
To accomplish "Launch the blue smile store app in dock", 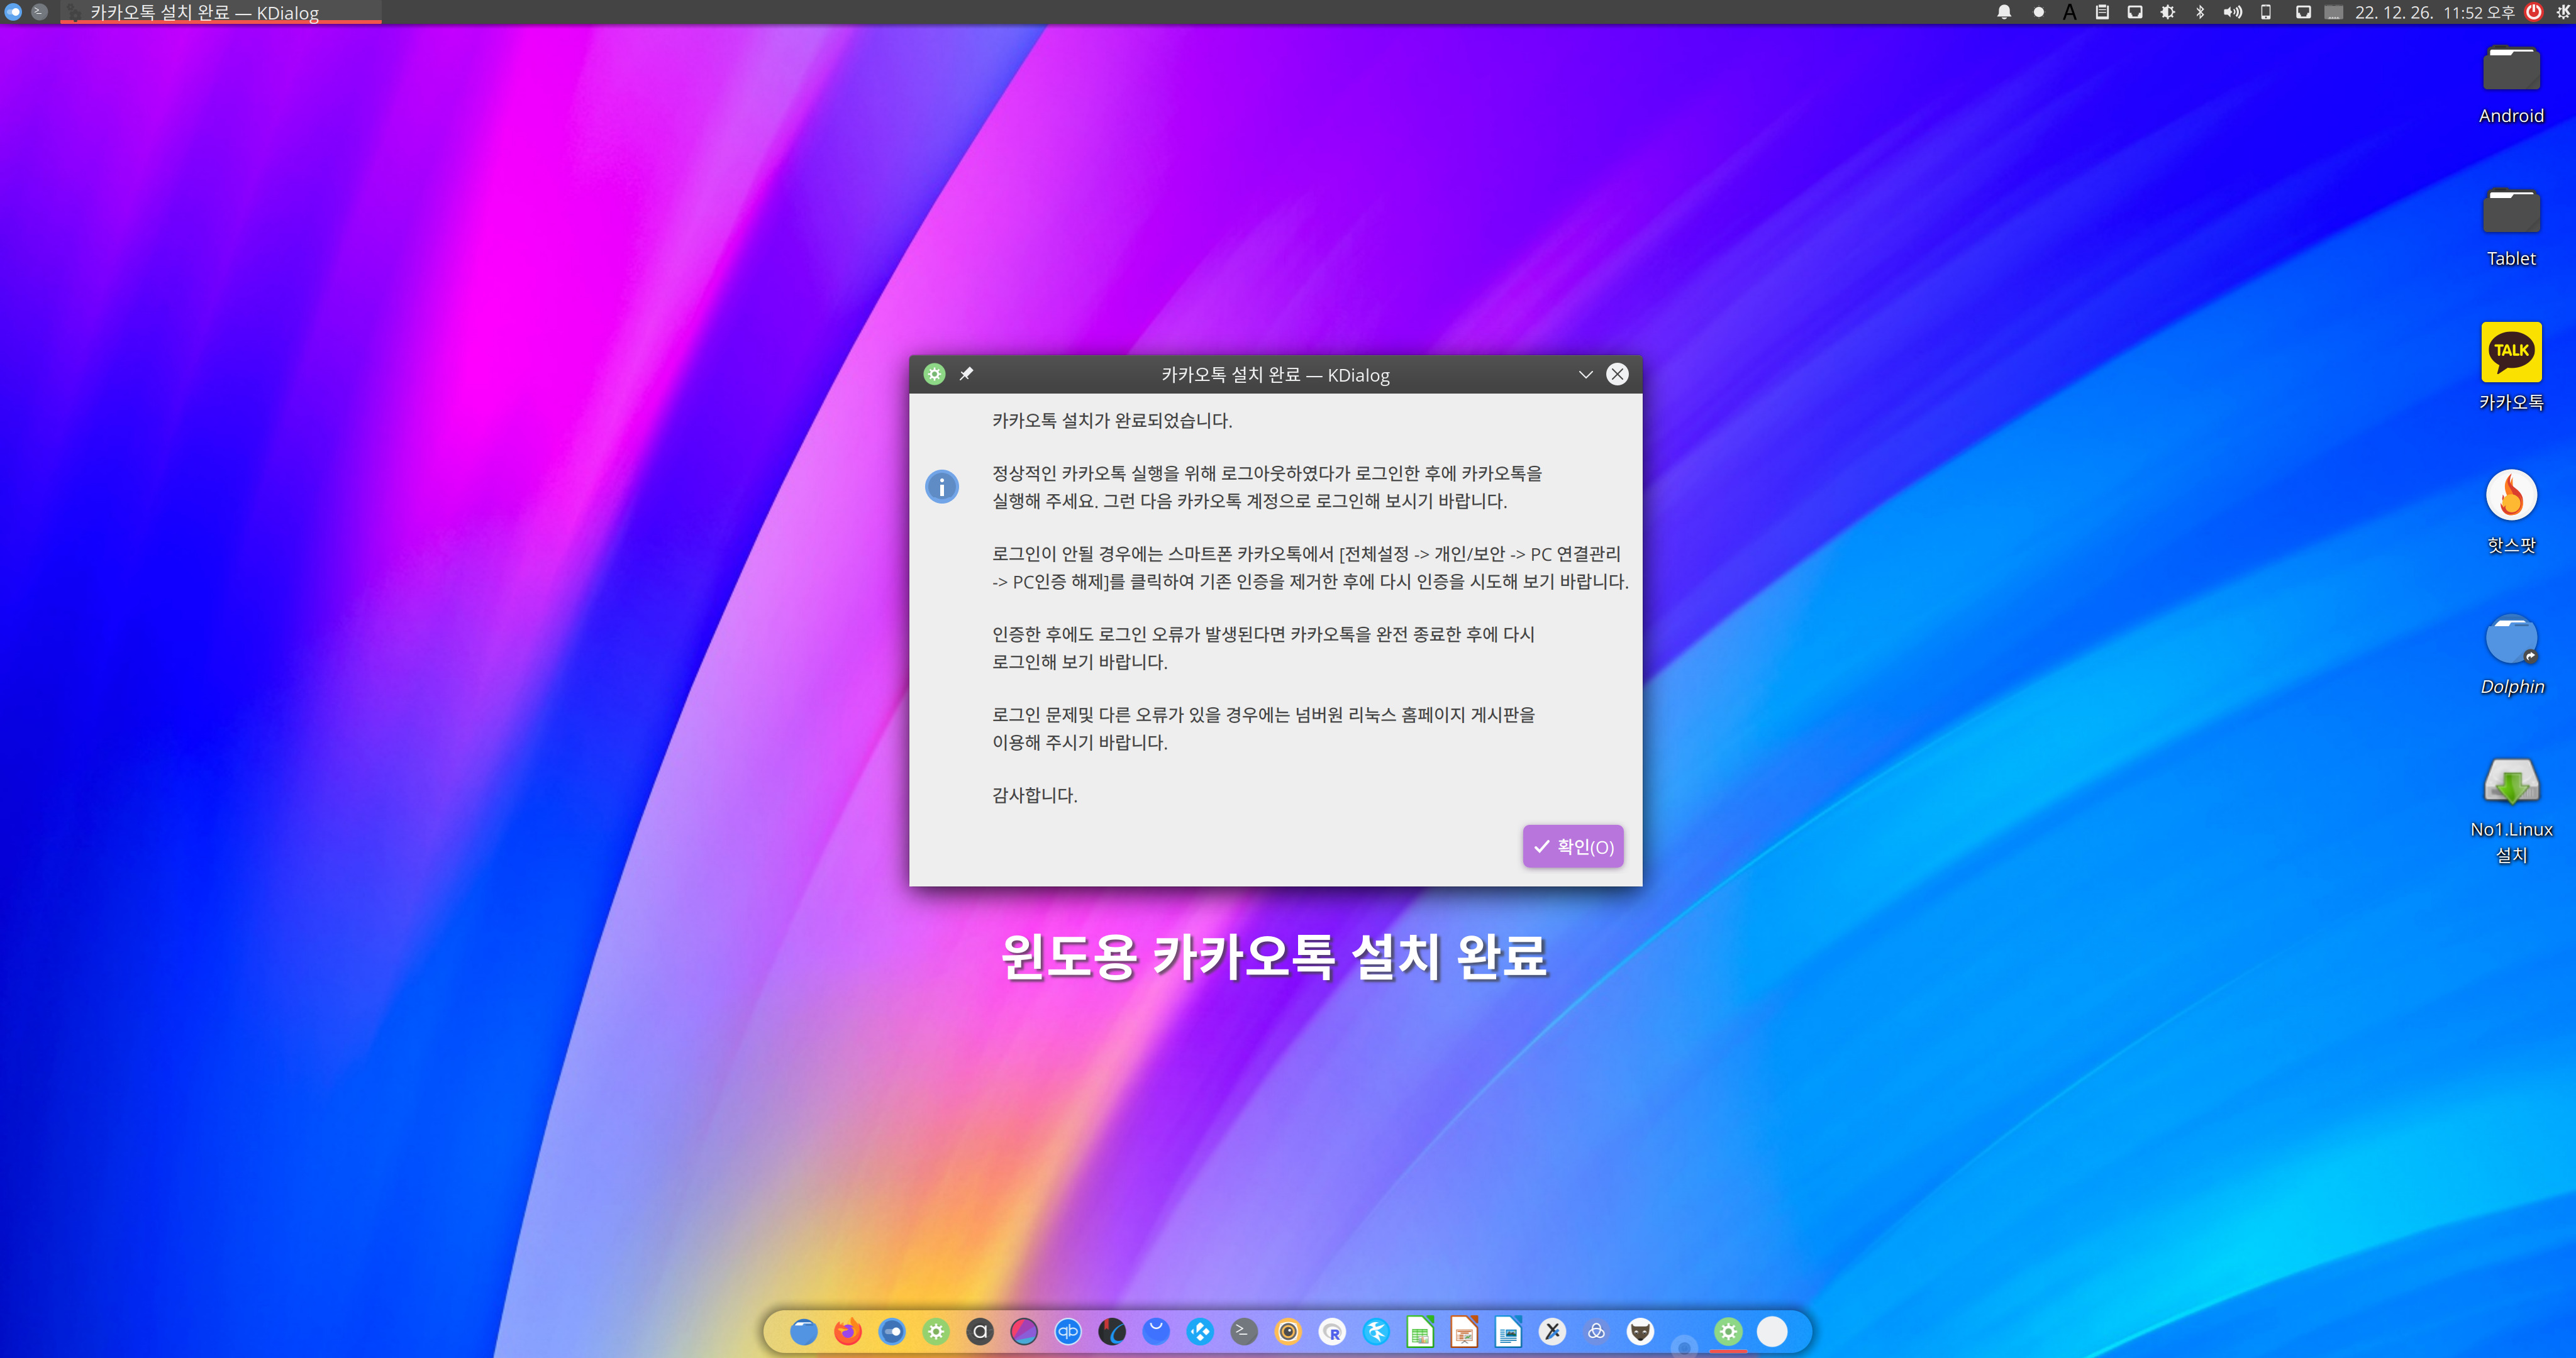I will (1156, 1331).
